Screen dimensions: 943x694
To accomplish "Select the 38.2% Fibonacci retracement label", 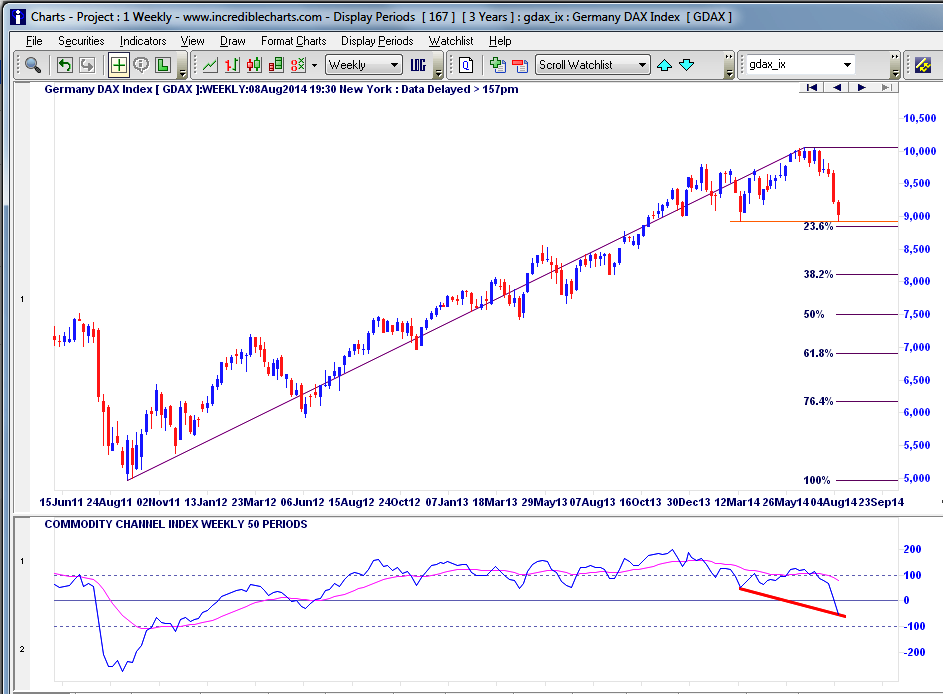I will 818,274.
